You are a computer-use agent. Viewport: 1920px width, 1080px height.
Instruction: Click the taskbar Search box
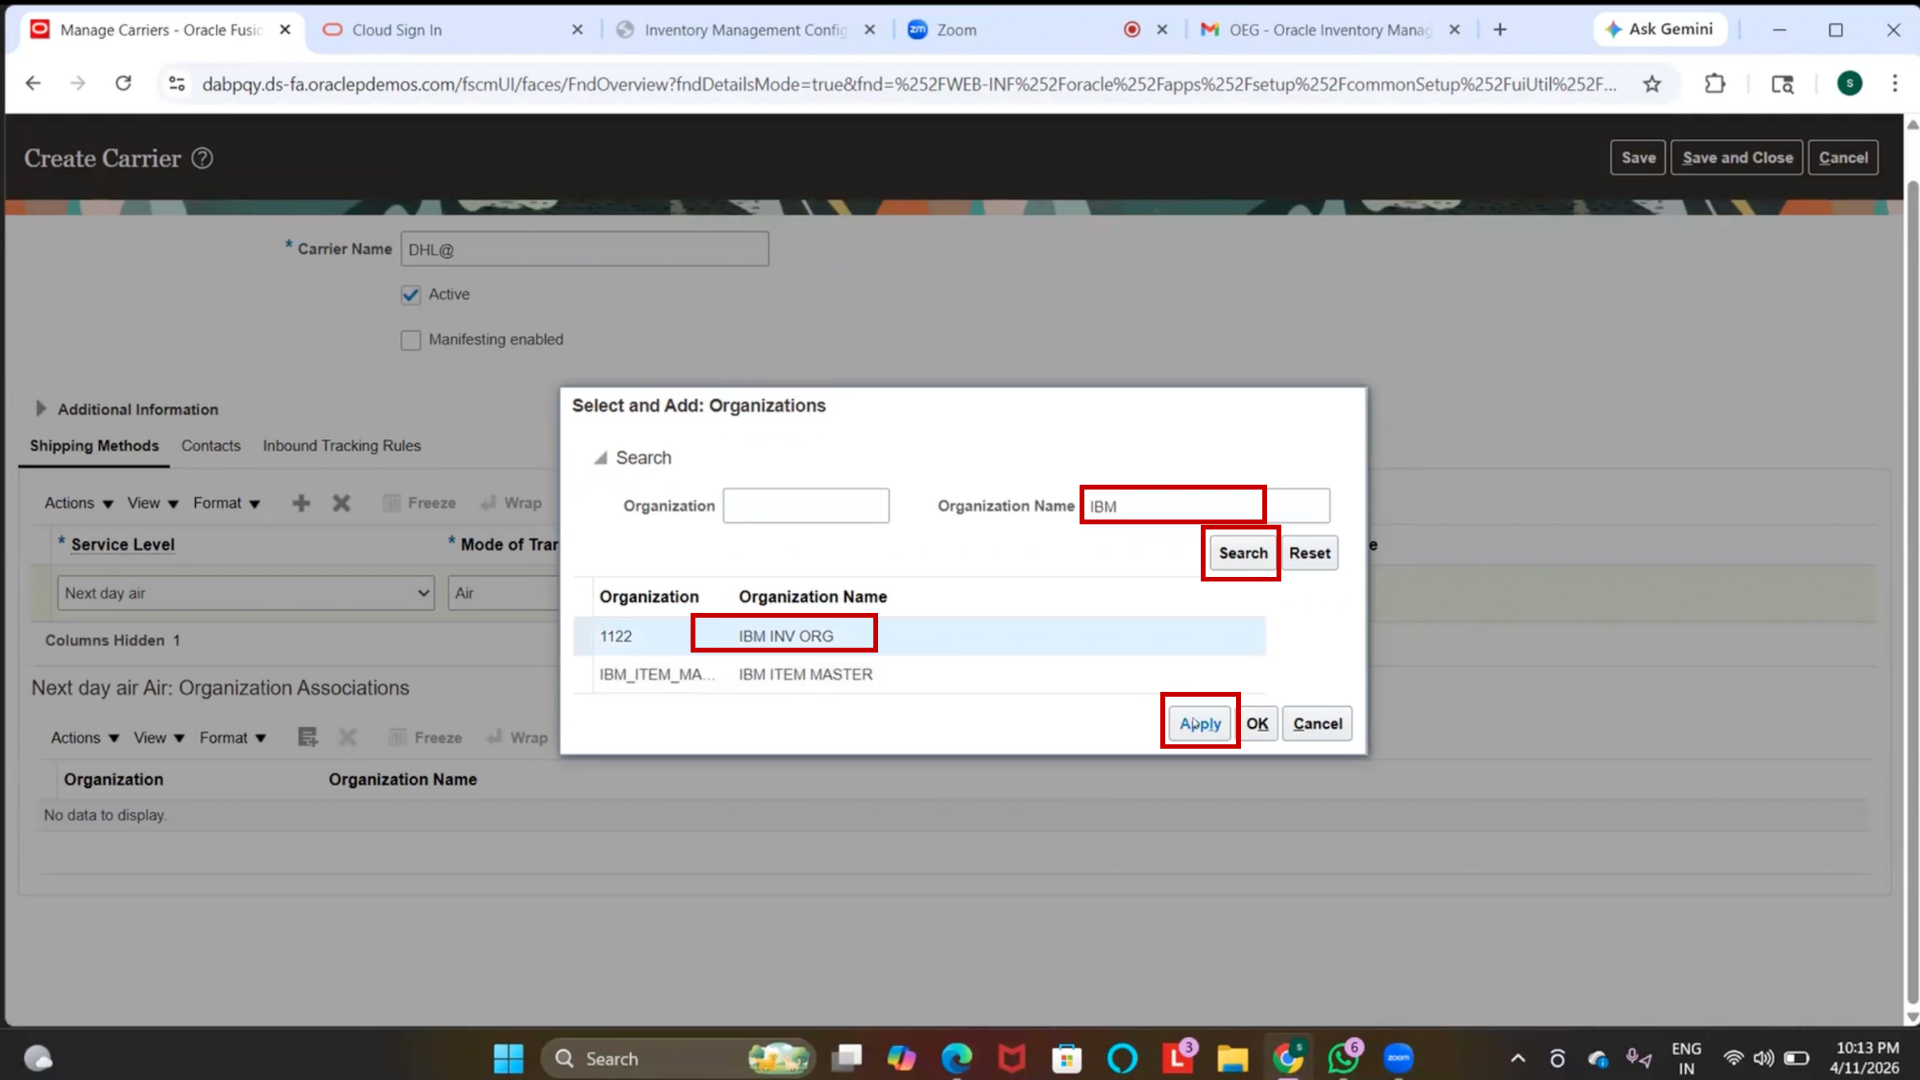tap(678, 1058)
